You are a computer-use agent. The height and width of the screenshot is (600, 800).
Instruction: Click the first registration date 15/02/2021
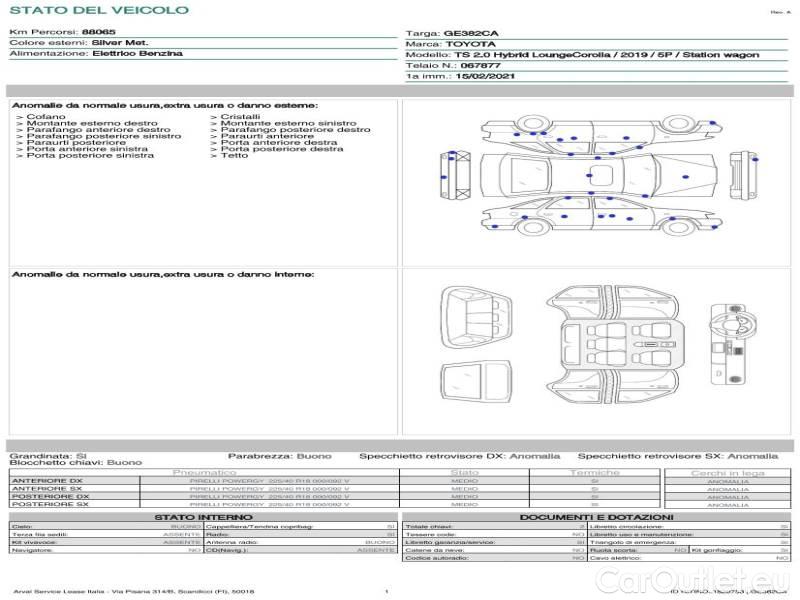pyautogui.click(x=485, y=77)
